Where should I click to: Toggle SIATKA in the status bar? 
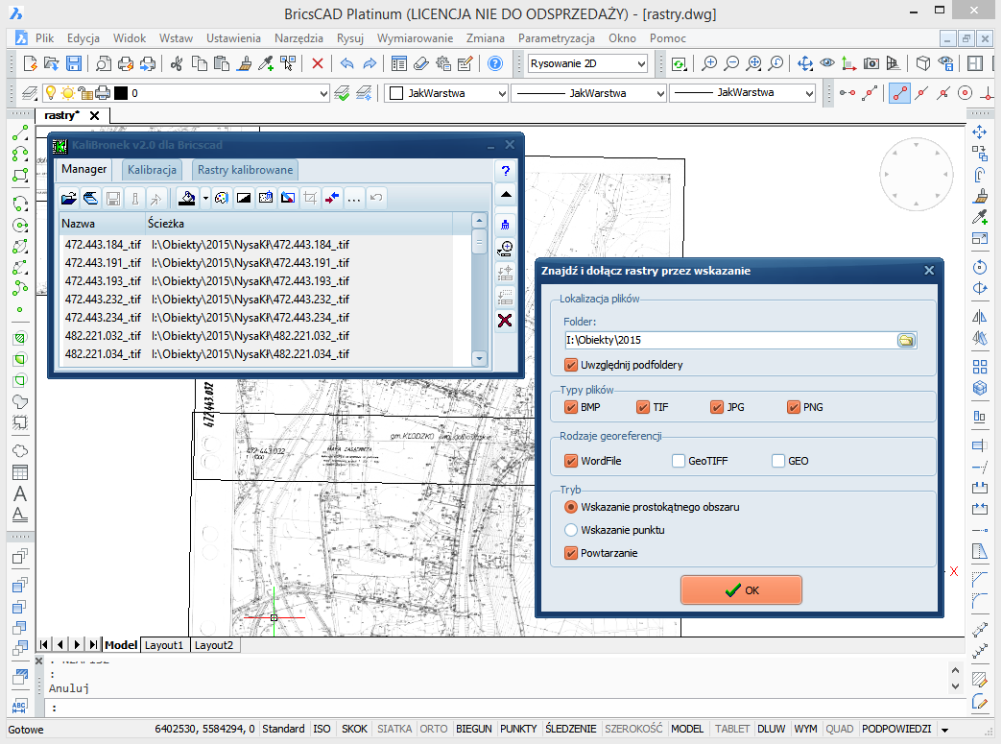394,729
